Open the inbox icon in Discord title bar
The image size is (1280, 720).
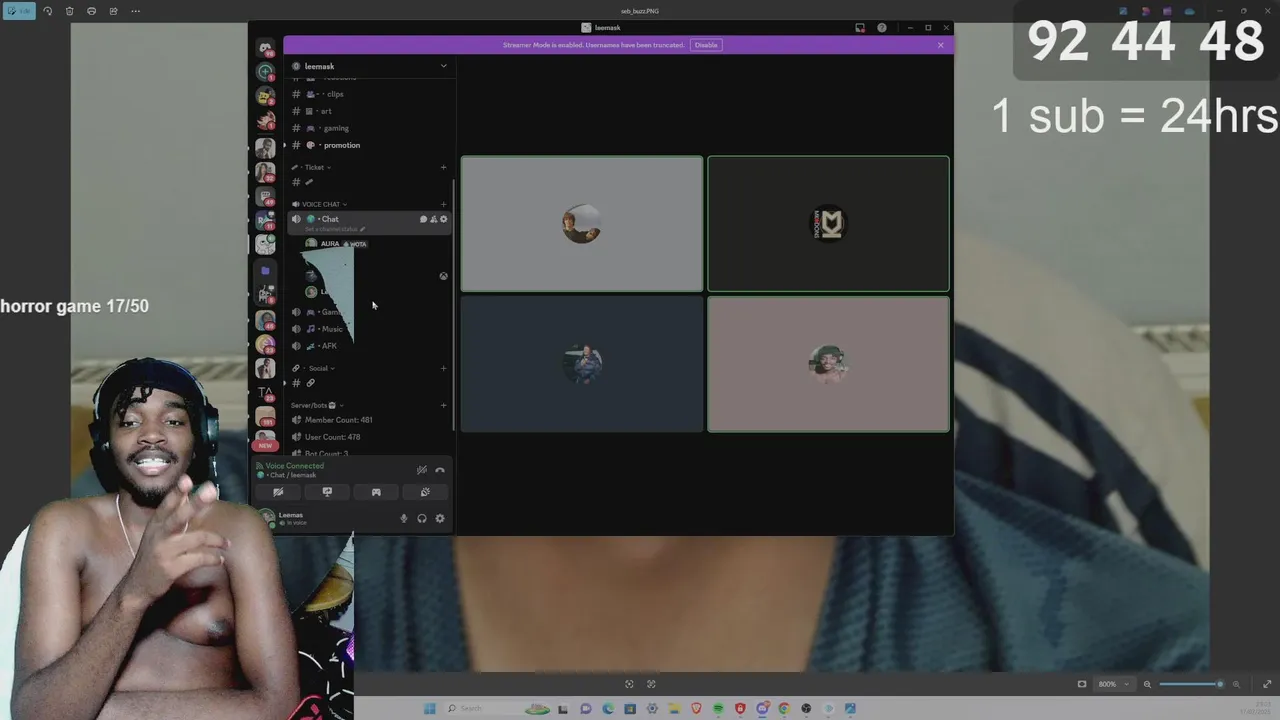coord(860,28)
